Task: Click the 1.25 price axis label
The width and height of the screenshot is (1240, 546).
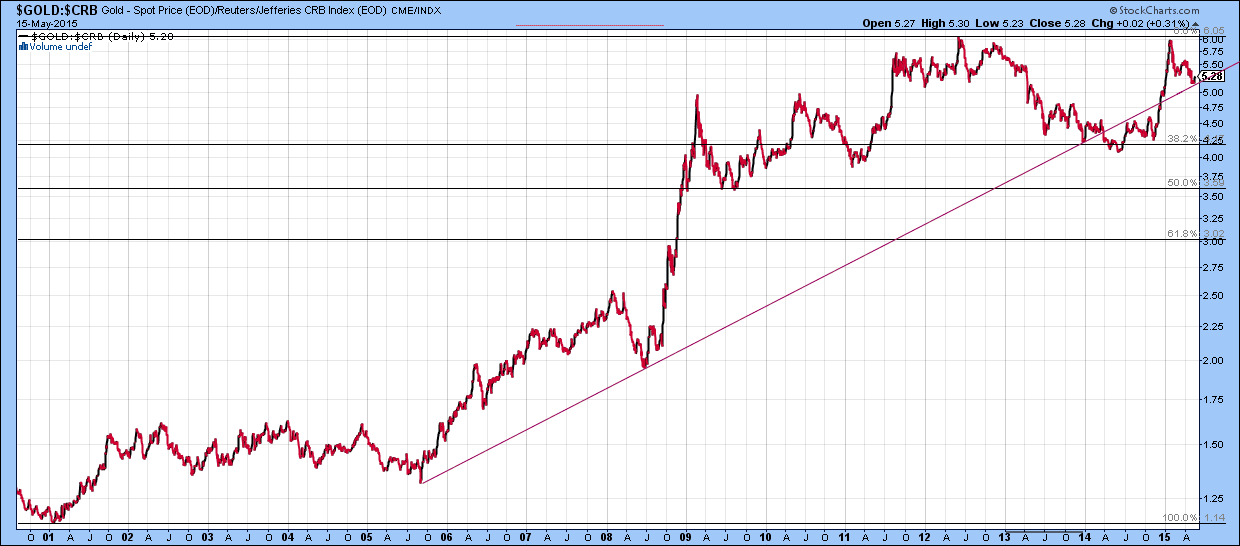Action: click(1214, 499)
